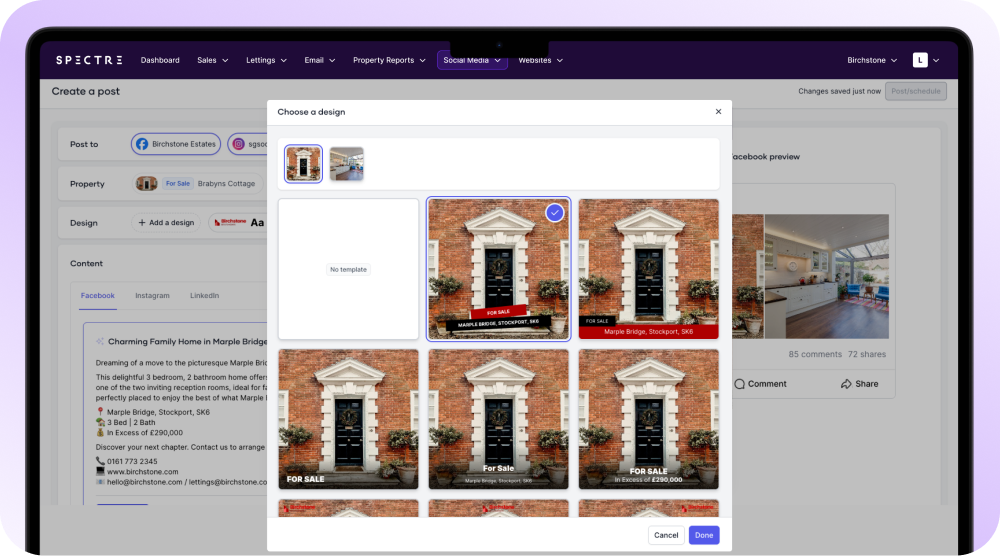Click the Add a design button
Image resolution: width=1000 pixels, height=556 pixels.
coord(166,223)
